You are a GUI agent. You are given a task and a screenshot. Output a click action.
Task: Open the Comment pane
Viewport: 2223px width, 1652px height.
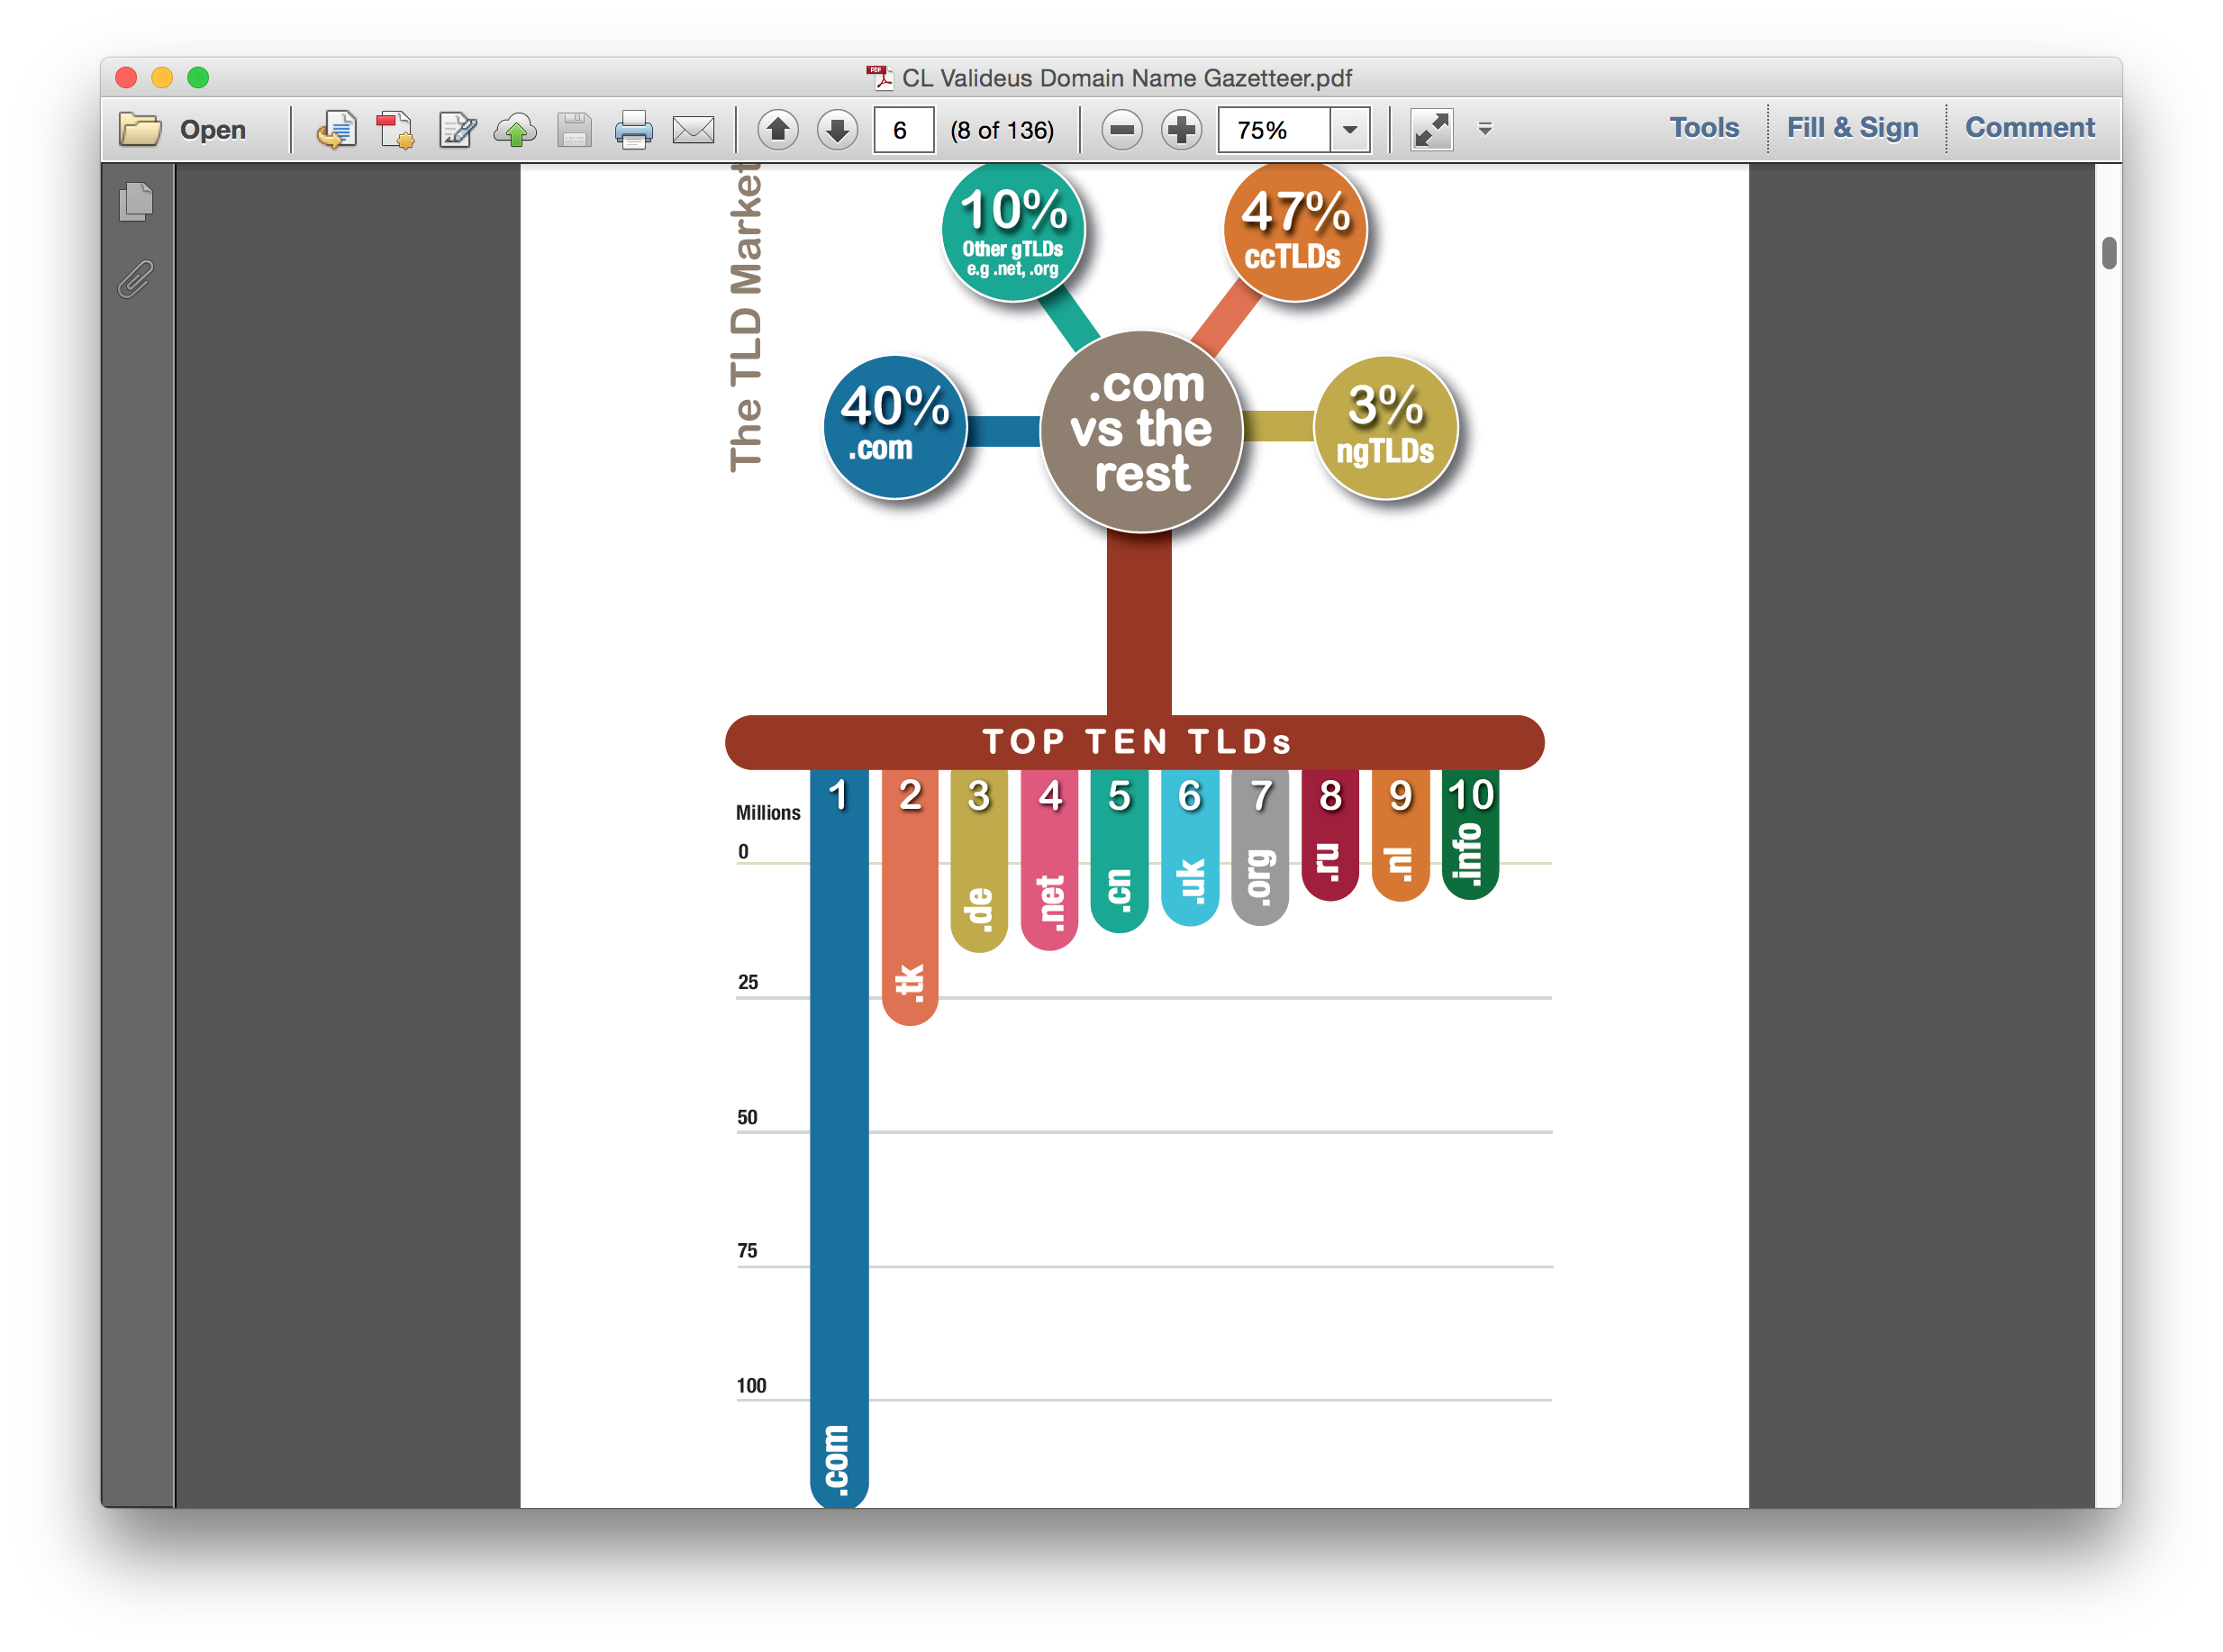pyautogui.click(x=2029, y=128)
